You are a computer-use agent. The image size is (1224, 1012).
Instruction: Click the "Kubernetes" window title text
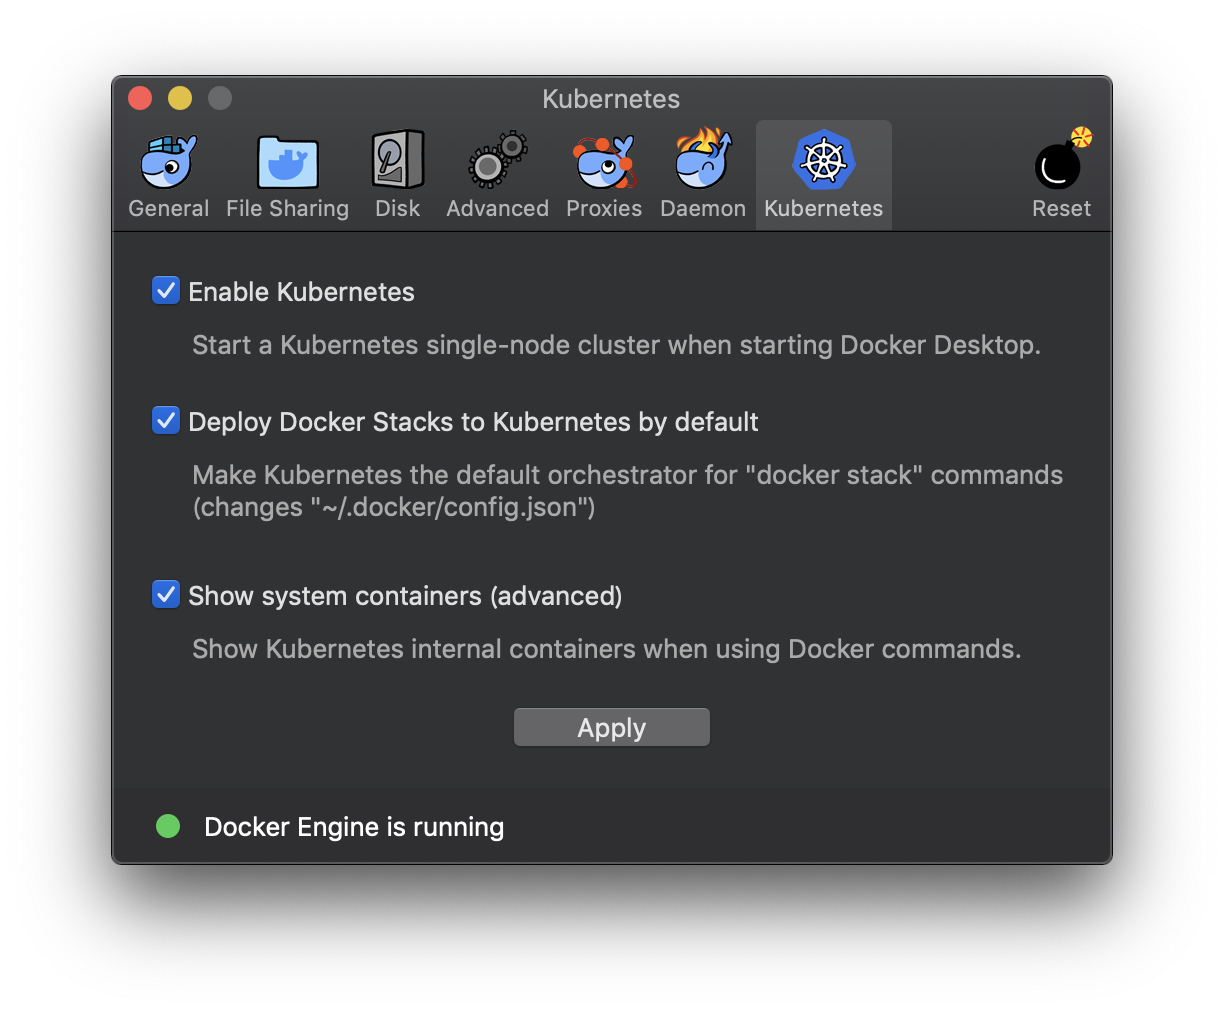click(611, 99)
